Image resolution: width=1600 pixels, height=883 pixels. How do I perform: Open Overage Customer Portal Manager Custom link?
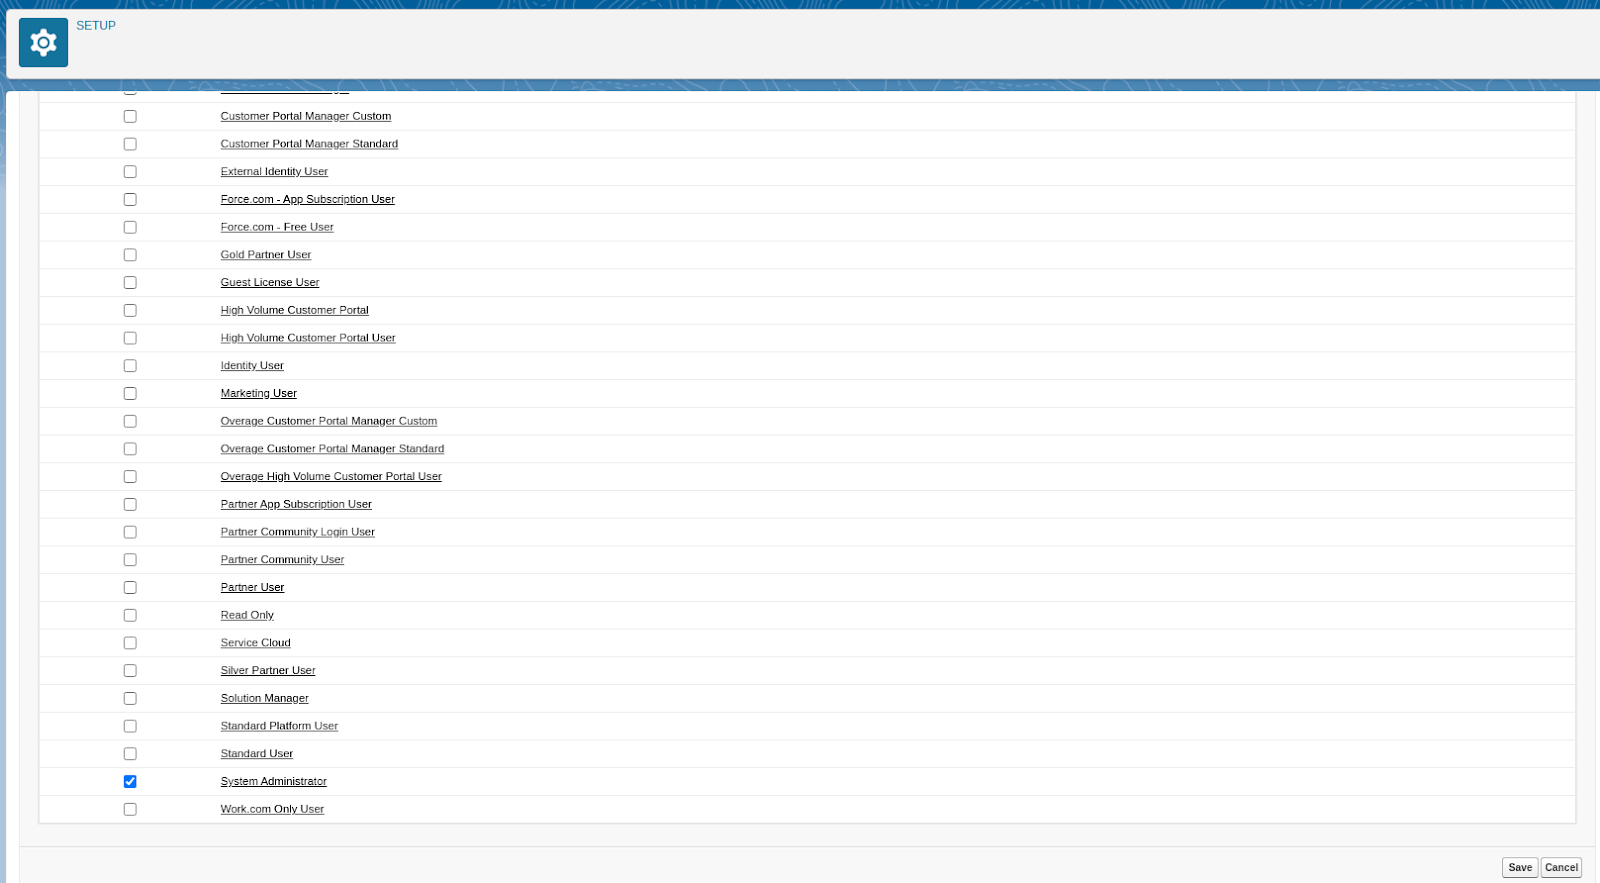329,421
